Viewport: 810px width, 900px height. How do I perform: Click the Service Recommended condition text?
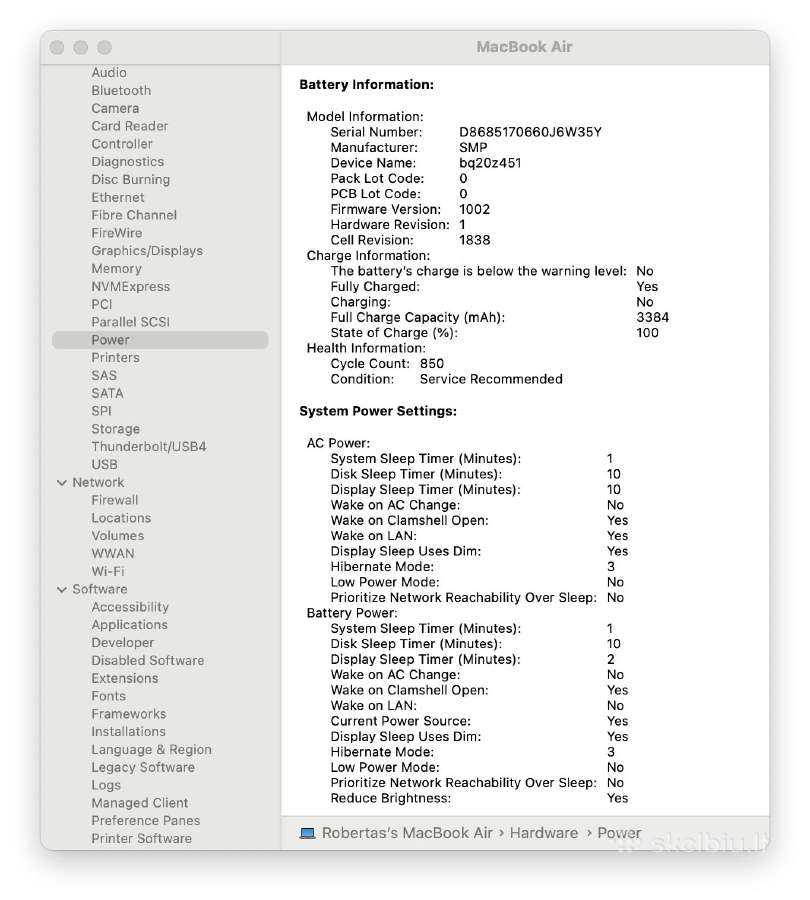click(491, 379)
